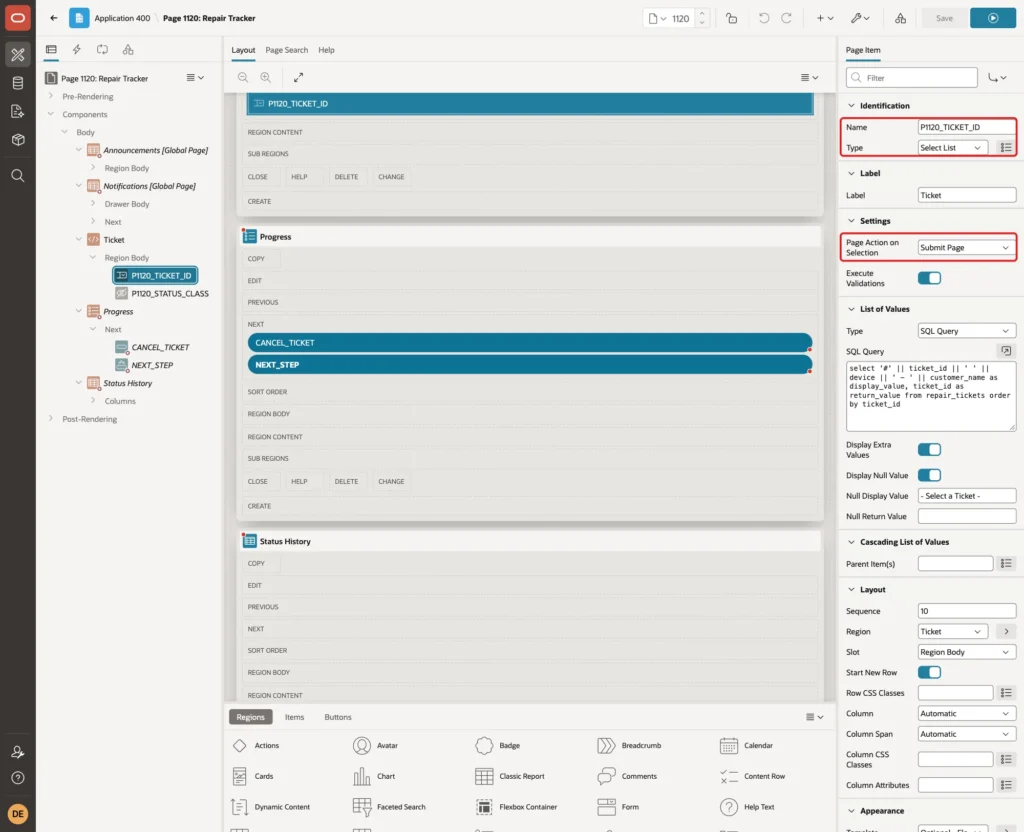
Task: Click the Dynamic Actions lightning tab icon
Action: [x=76, y=50]
